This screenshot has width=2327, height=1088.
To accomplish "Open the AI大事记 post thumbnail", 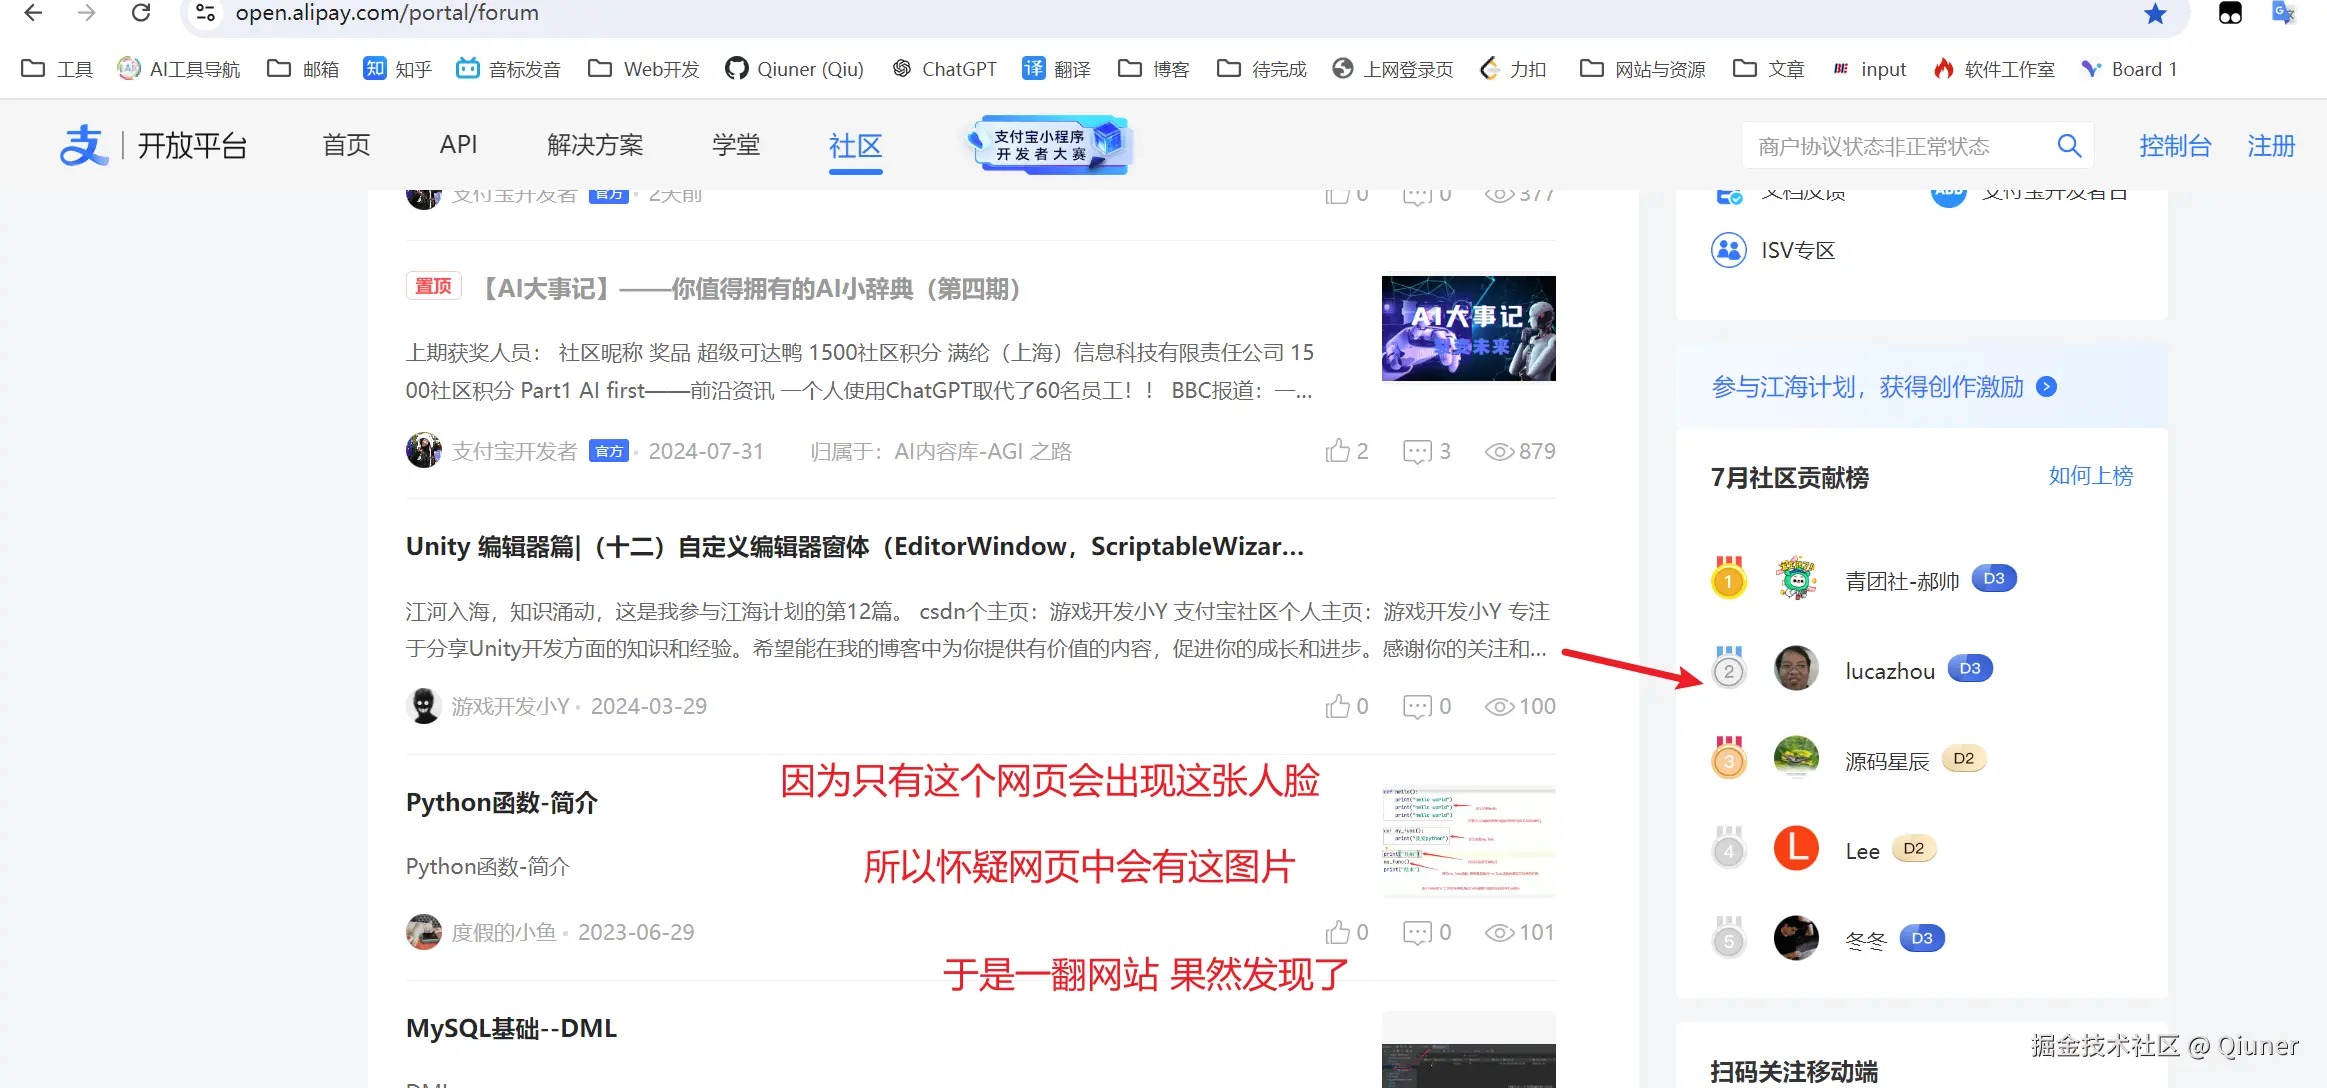I will point(1468,328).
